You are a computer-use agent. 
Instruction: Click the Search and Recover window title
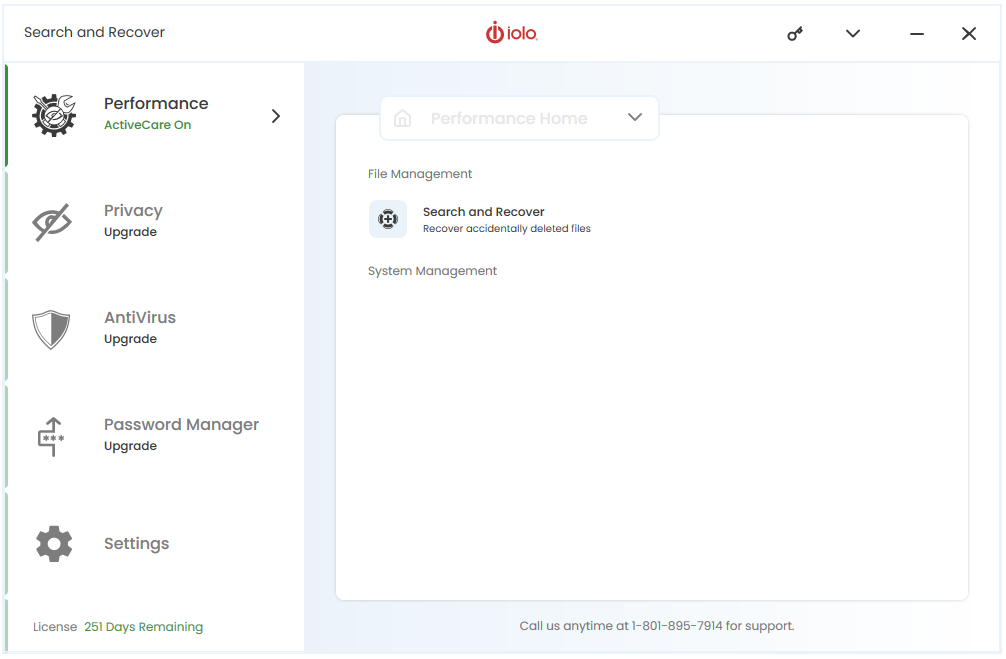click(x=94, y=32)
